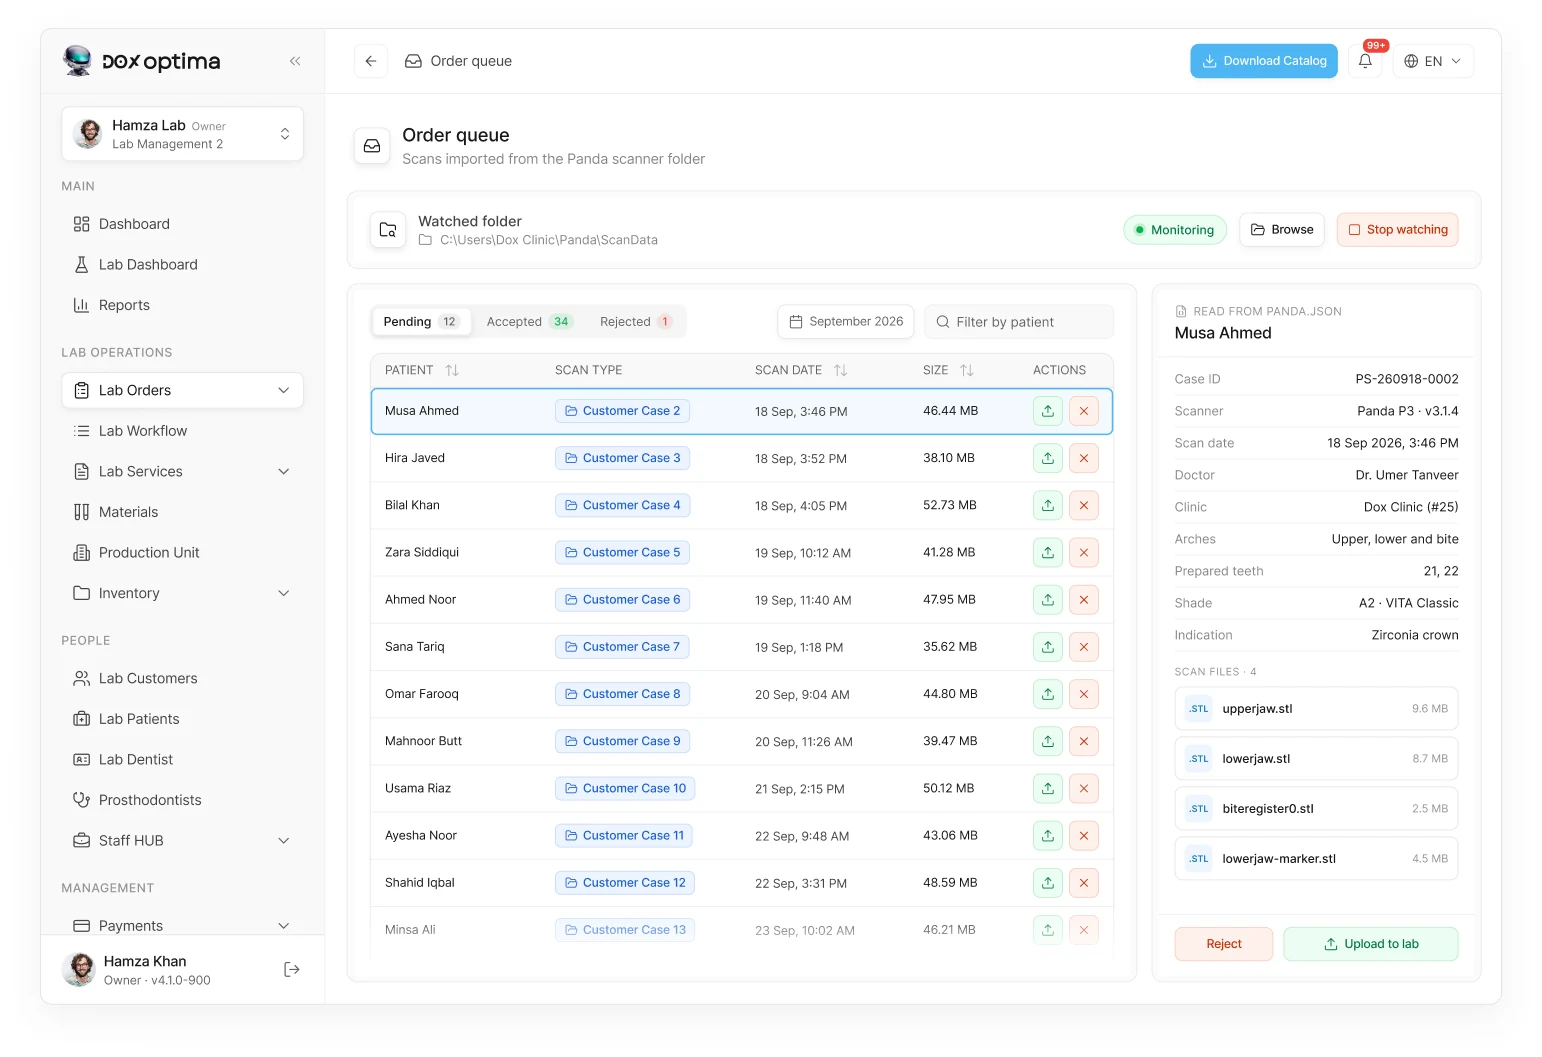Upload Hira Javed's scan to lab
The height and width of the screenshot is (1057, 1542).
tap(1048, 458)
